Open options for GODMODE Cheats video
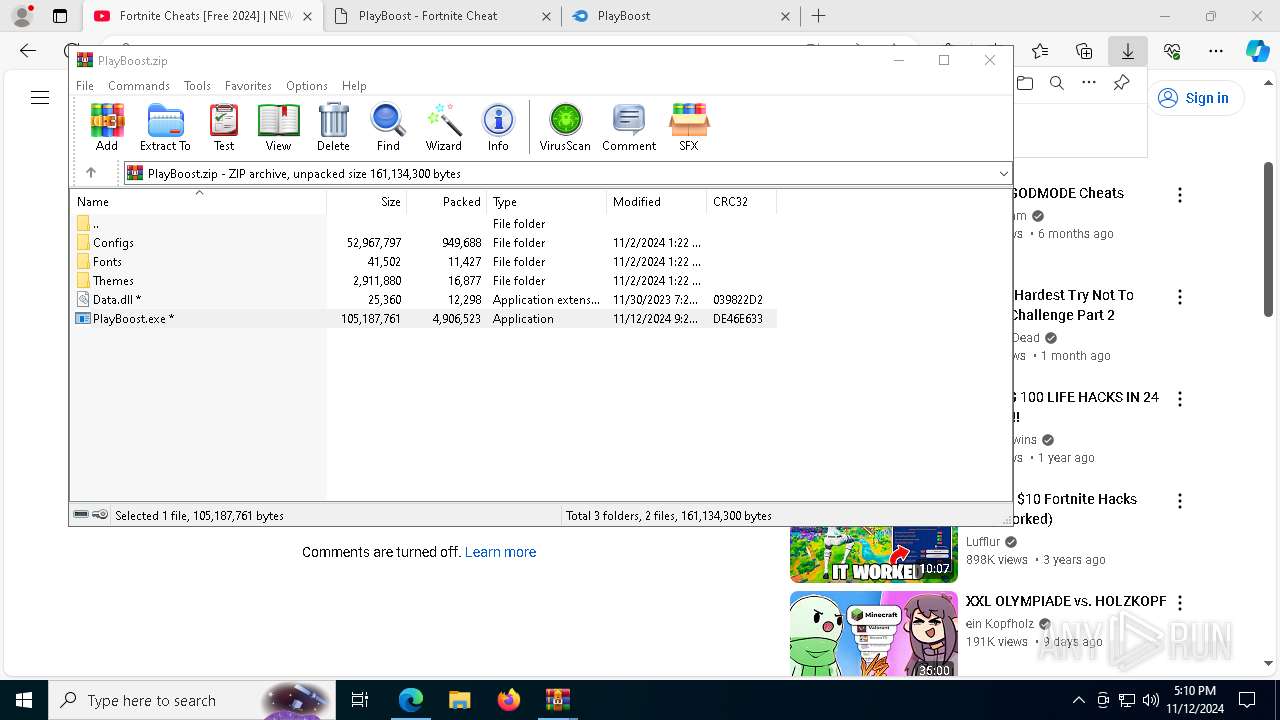 pyautogui.click(x=1180, y=195)
